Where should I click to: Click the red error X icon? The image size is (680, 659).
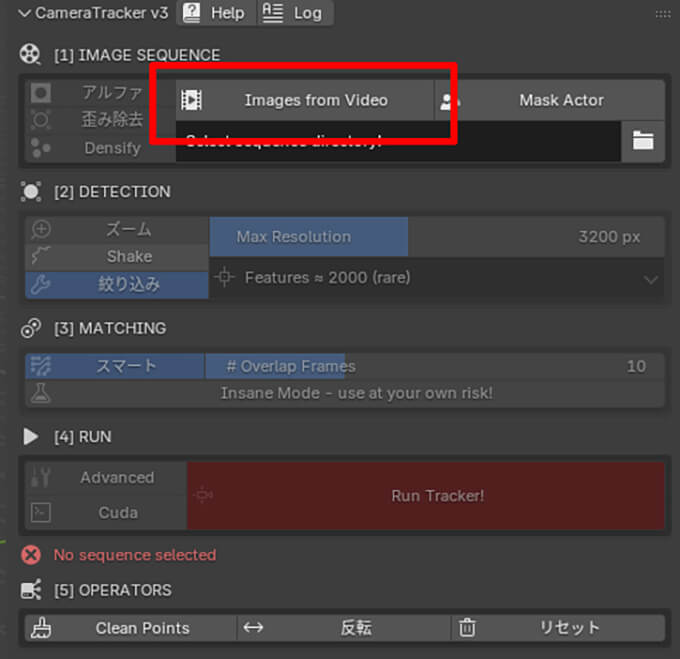tap(31, 555)
